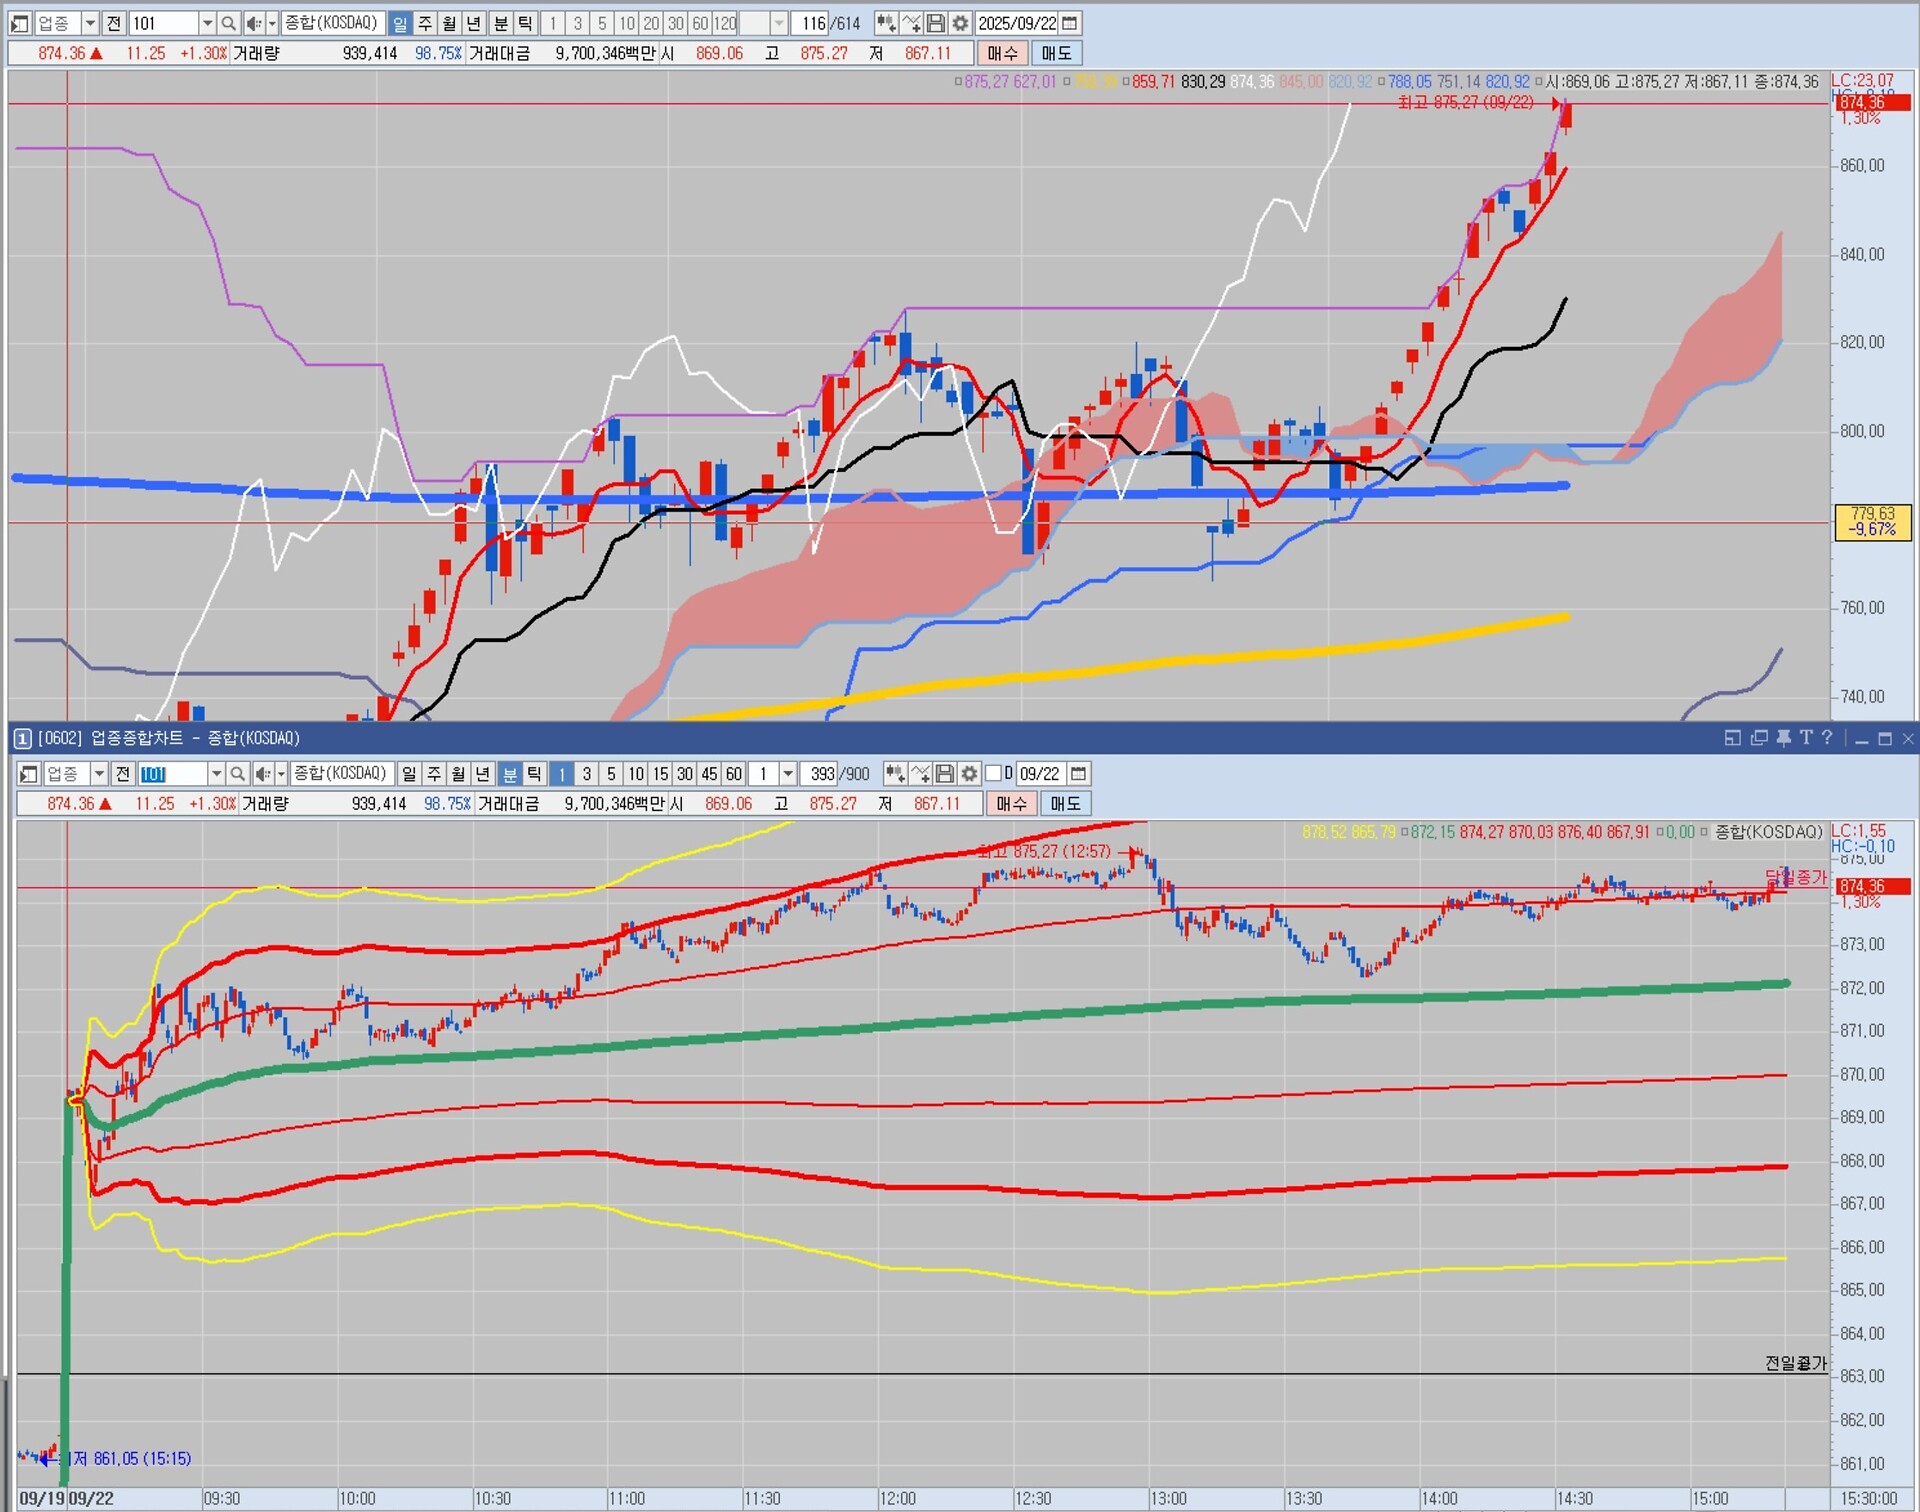1920x1512 pixels.
Task: Select the 월 (monthly) tab in the lower chart
Action: click(x=458, y=773)
